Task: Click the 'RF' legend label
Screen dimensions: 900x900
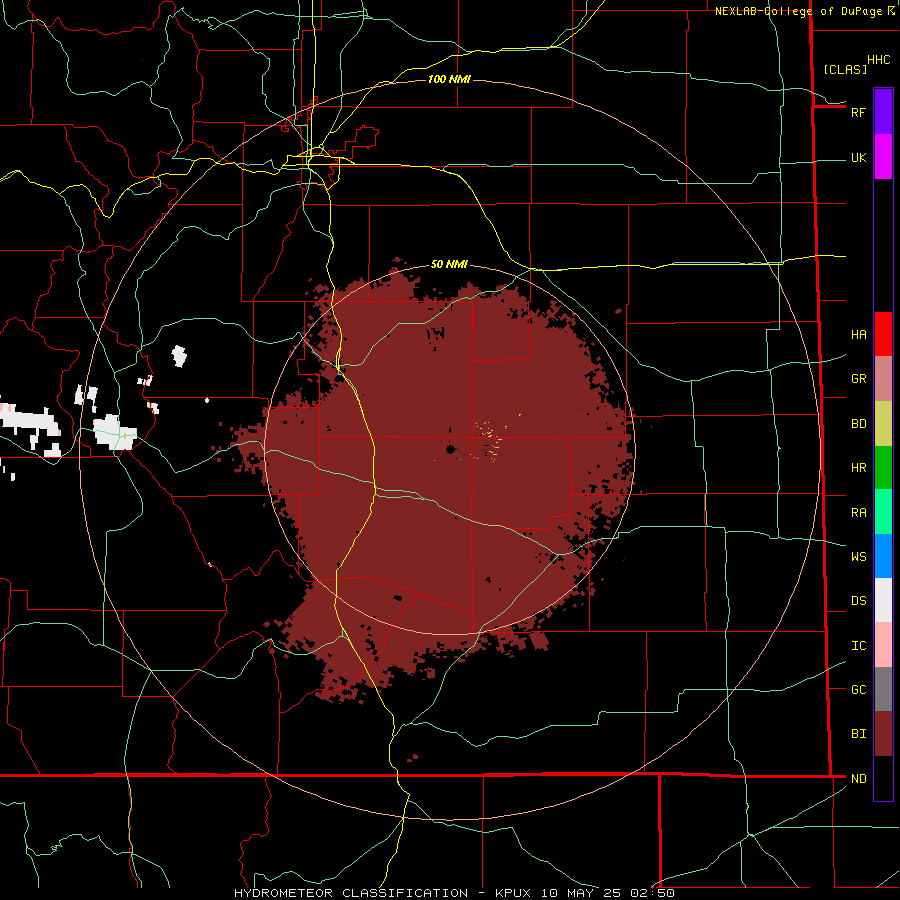Action: (858, 112)
